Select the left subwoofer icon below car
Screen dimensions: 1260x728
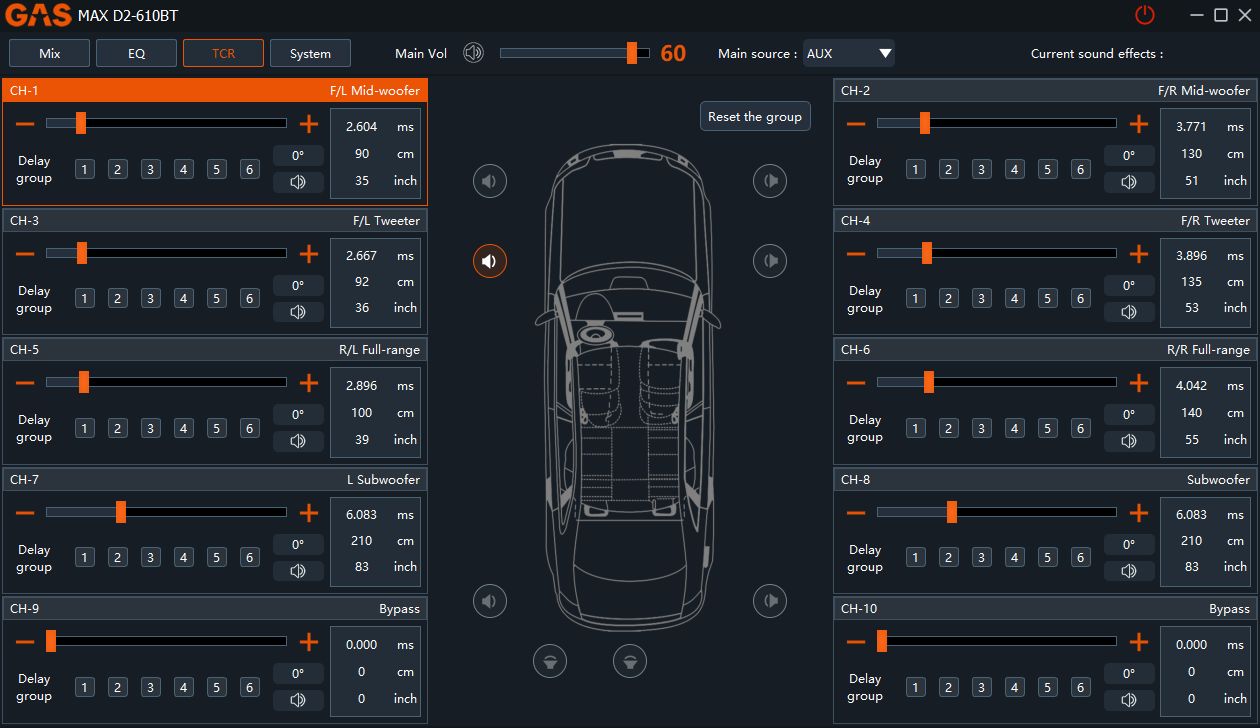(550, 660)
